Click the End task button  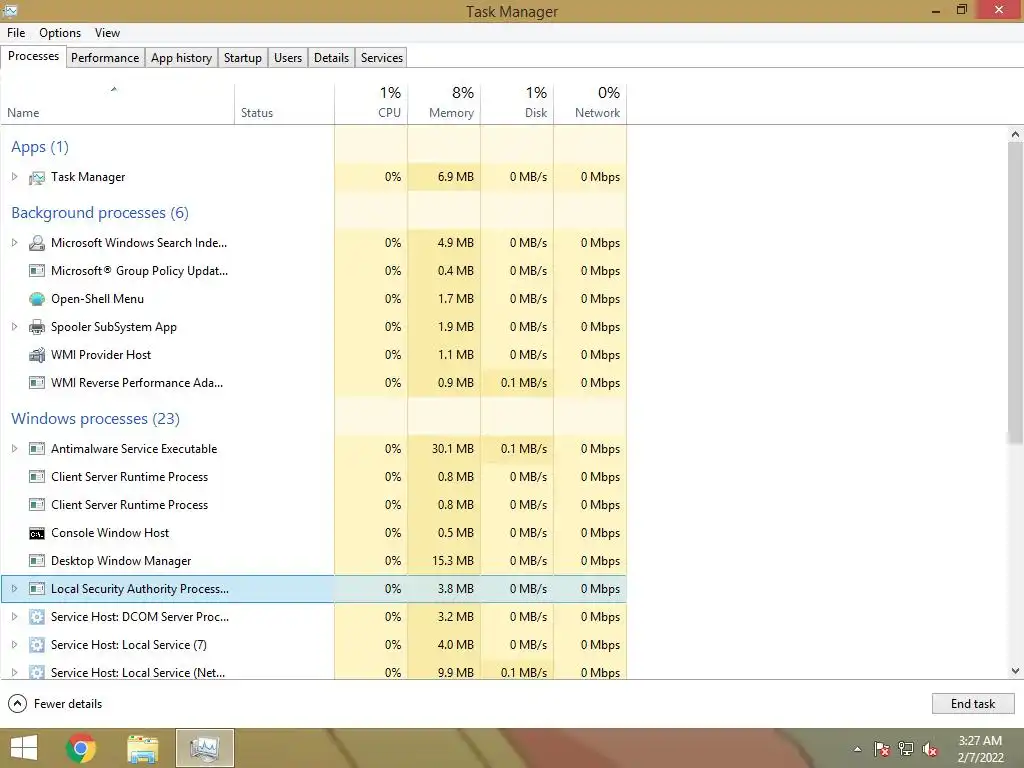tap(973, 704)
